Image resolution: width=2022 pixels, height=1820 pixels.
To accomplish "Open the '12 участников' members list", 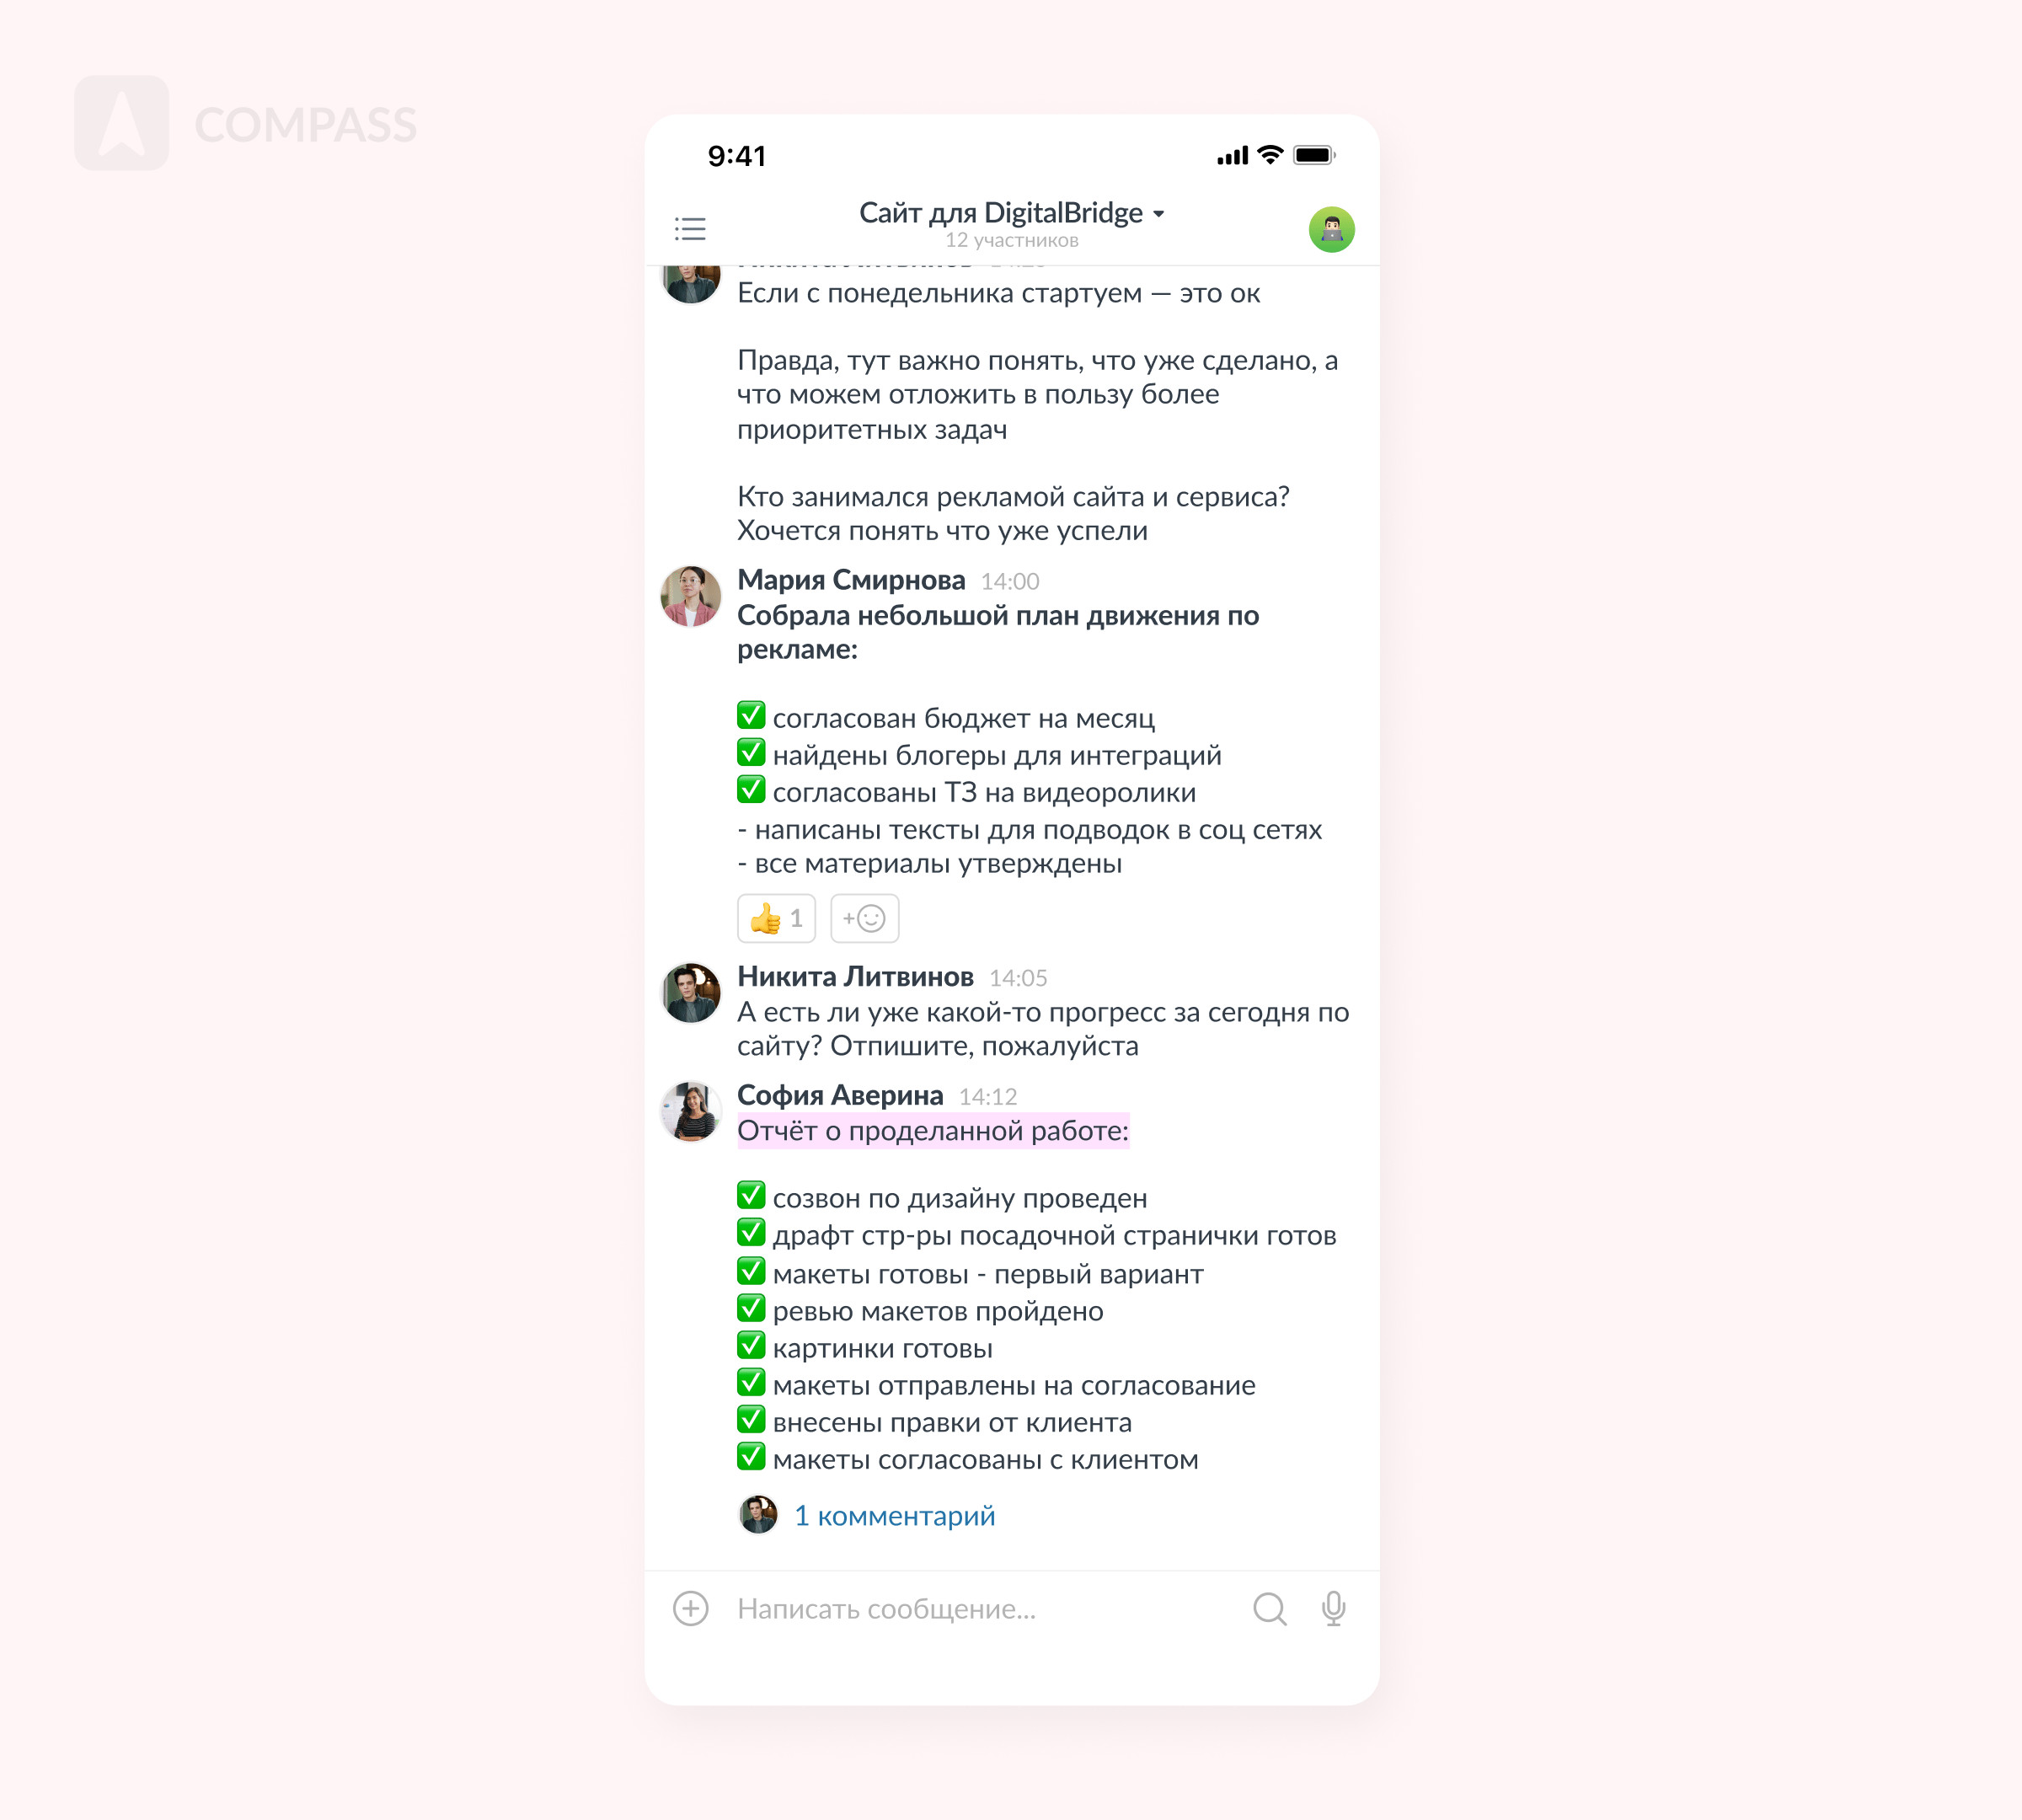I will click(x=1011, y=240).
